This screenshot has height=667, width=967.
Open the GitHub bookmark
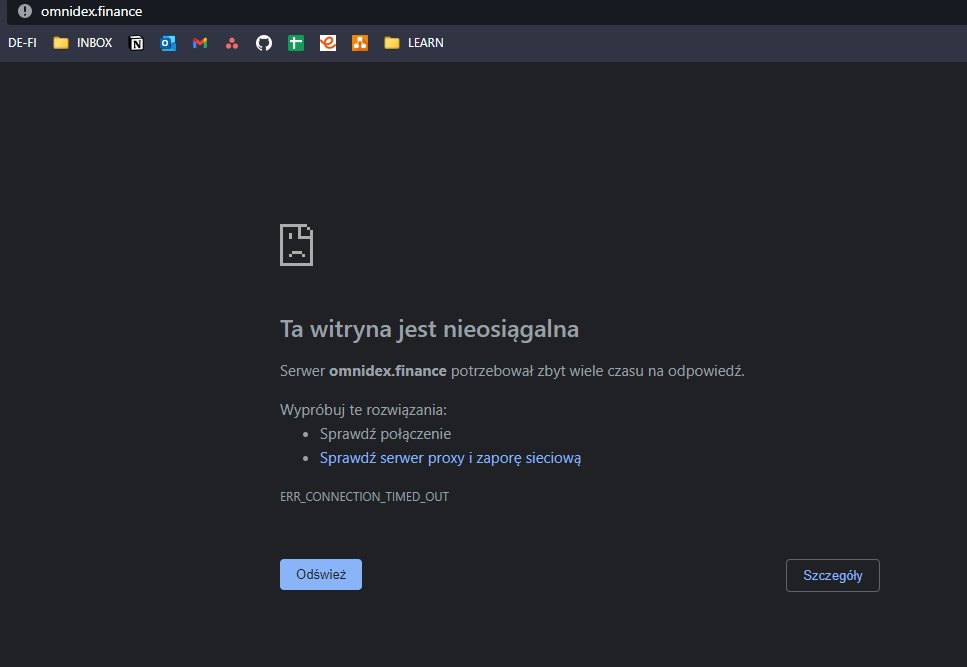[x=264, y=43]
